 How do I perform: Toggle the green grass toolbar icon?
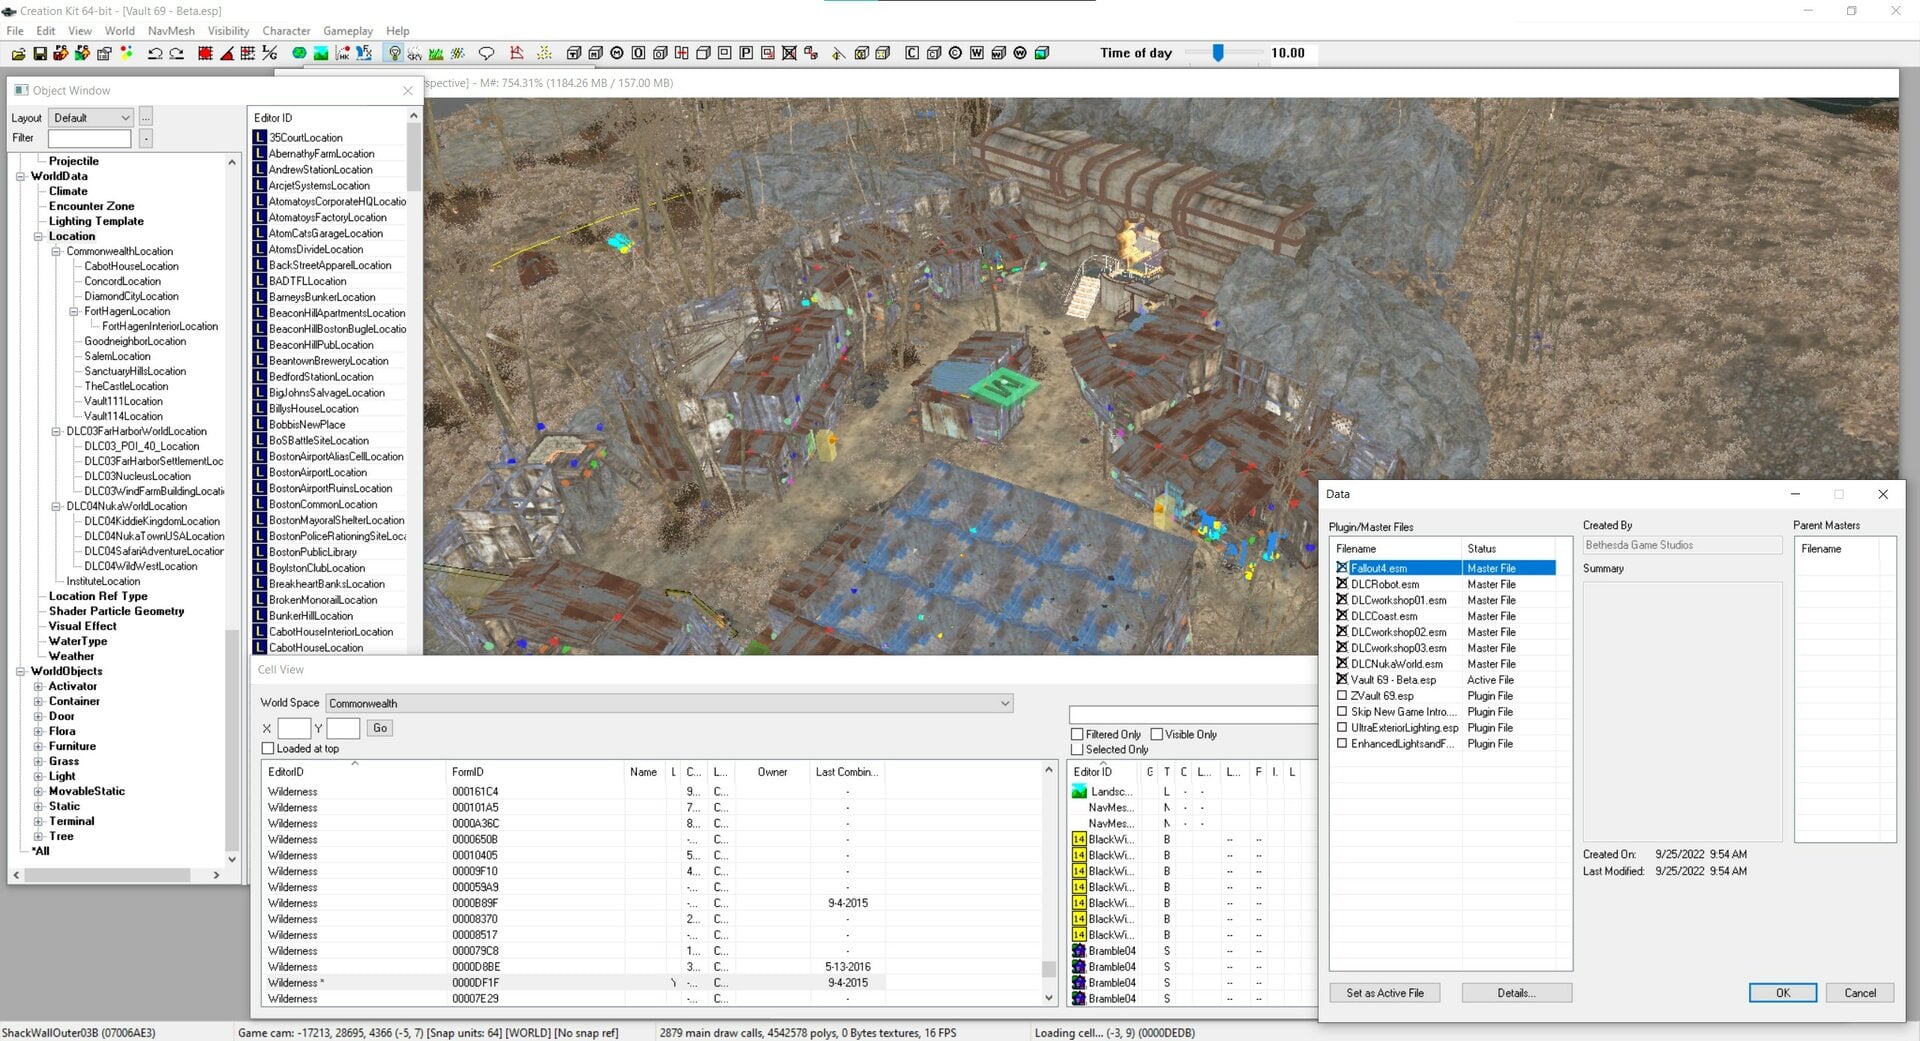[x=436, y=53]
